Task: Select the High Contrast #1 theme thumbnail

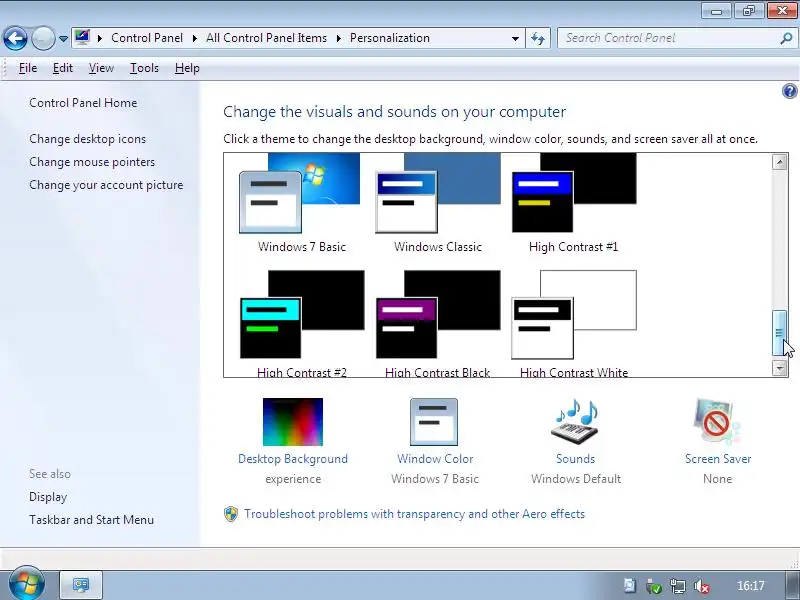Action: click(x=574, y=193)
